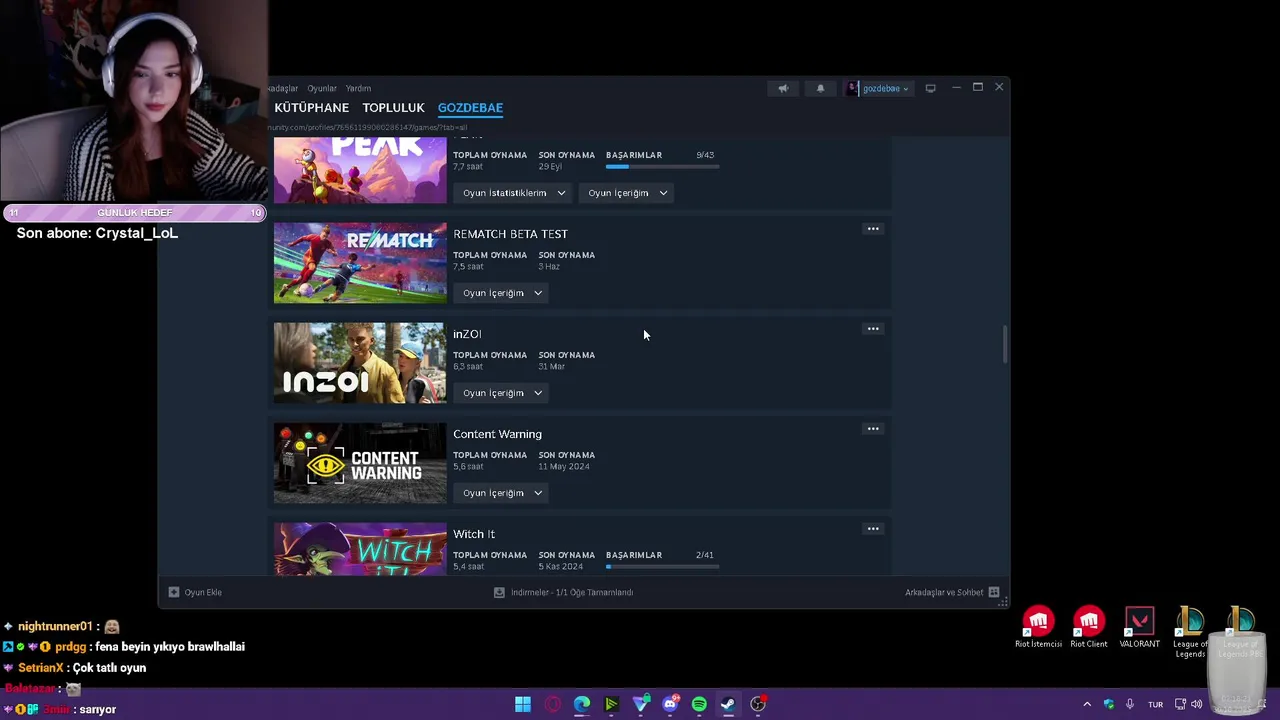Open Riot Client desktop shortcut

(x=1089, y=628)
